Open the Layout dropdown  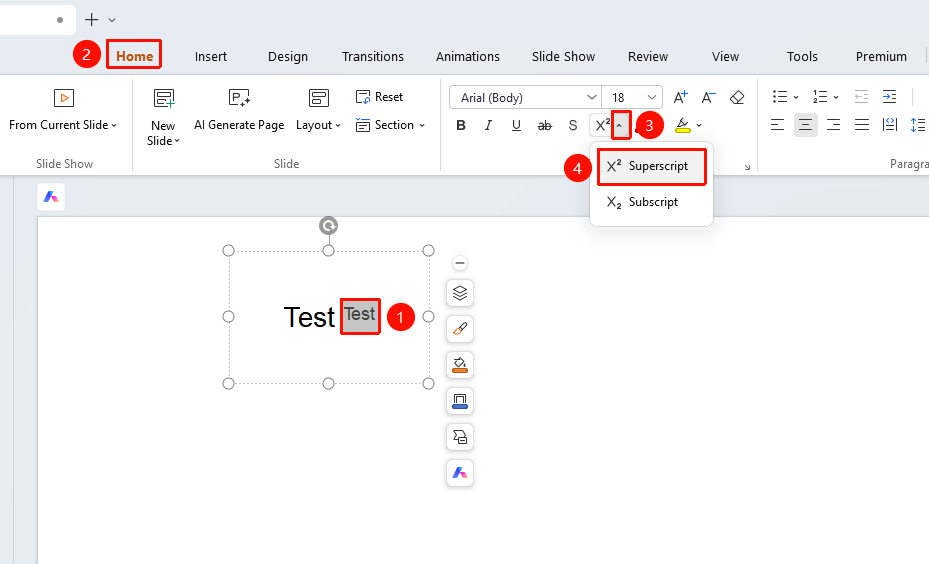pos(319,110)
